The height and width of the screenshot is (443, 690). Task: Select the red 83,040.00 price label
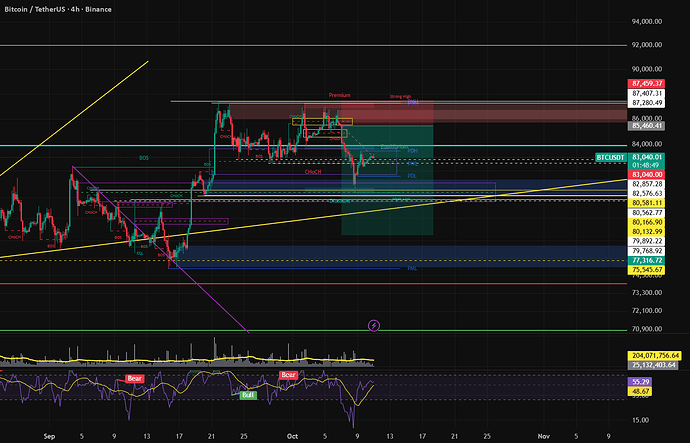pos(646,175)
